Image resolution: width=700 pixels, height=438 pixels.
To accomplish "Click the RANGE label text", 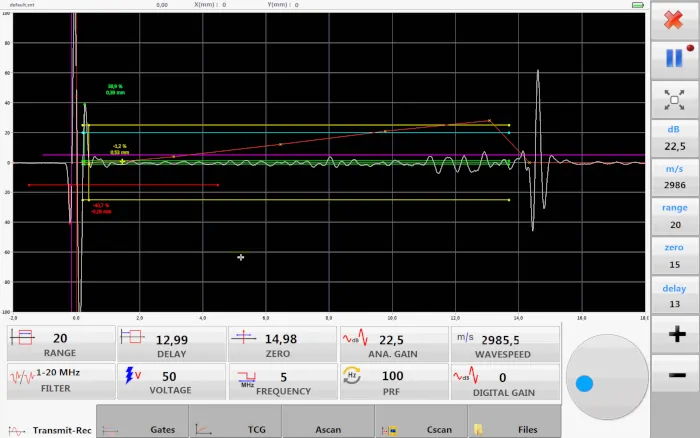I will [x=60, y=353].
